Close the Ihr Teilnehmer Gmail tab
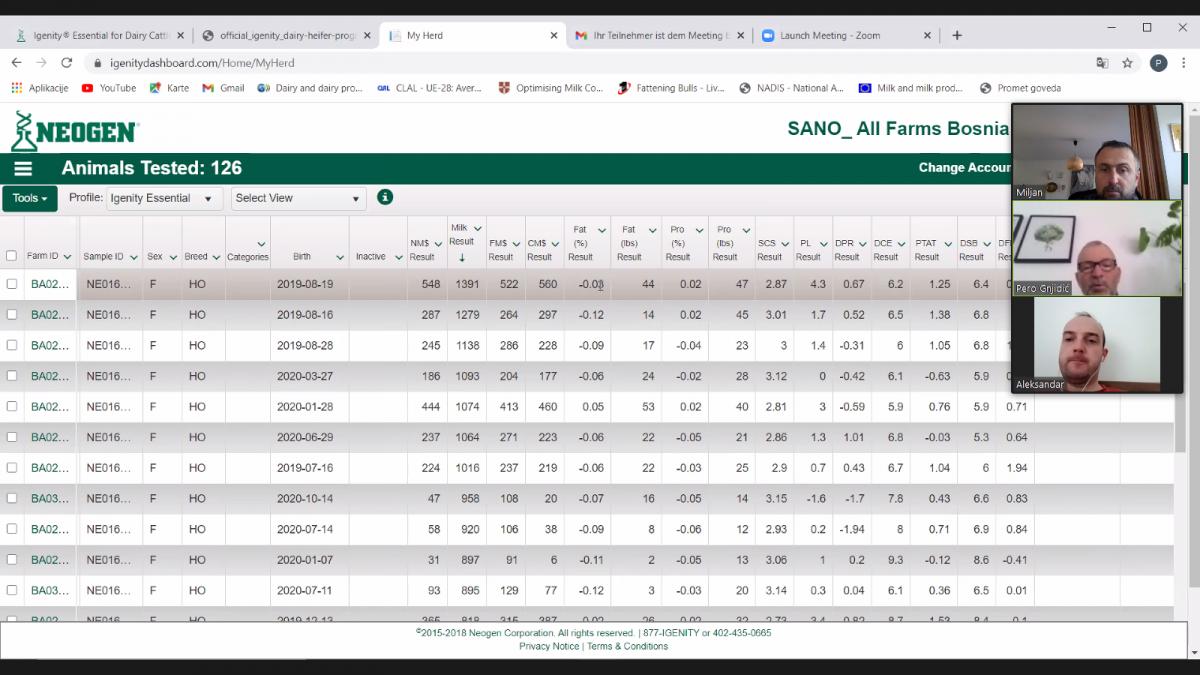 coord(740,35)
